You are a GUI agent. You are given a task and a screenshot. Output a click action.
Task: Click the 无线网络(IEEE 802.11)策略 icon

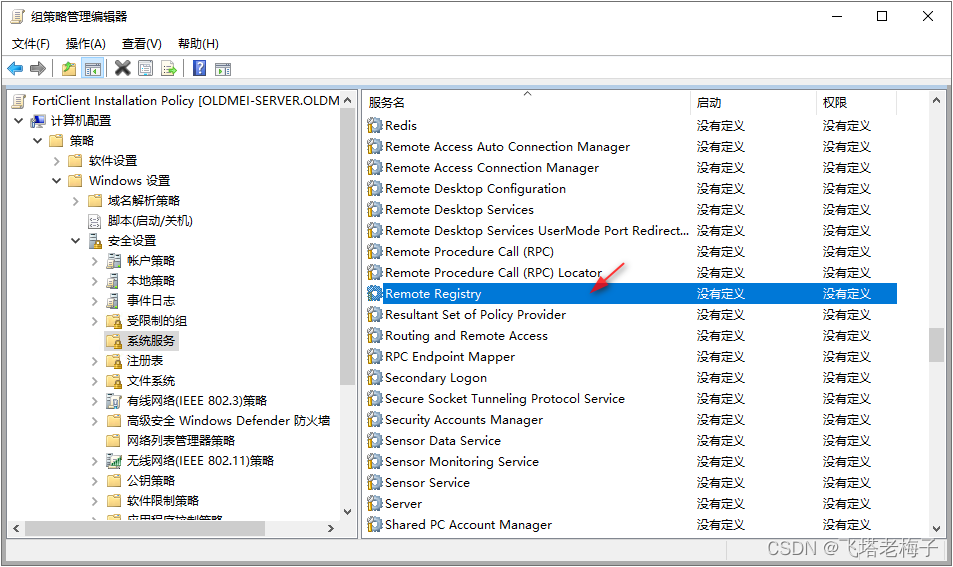pyautogui.click(x=114, y=461)
